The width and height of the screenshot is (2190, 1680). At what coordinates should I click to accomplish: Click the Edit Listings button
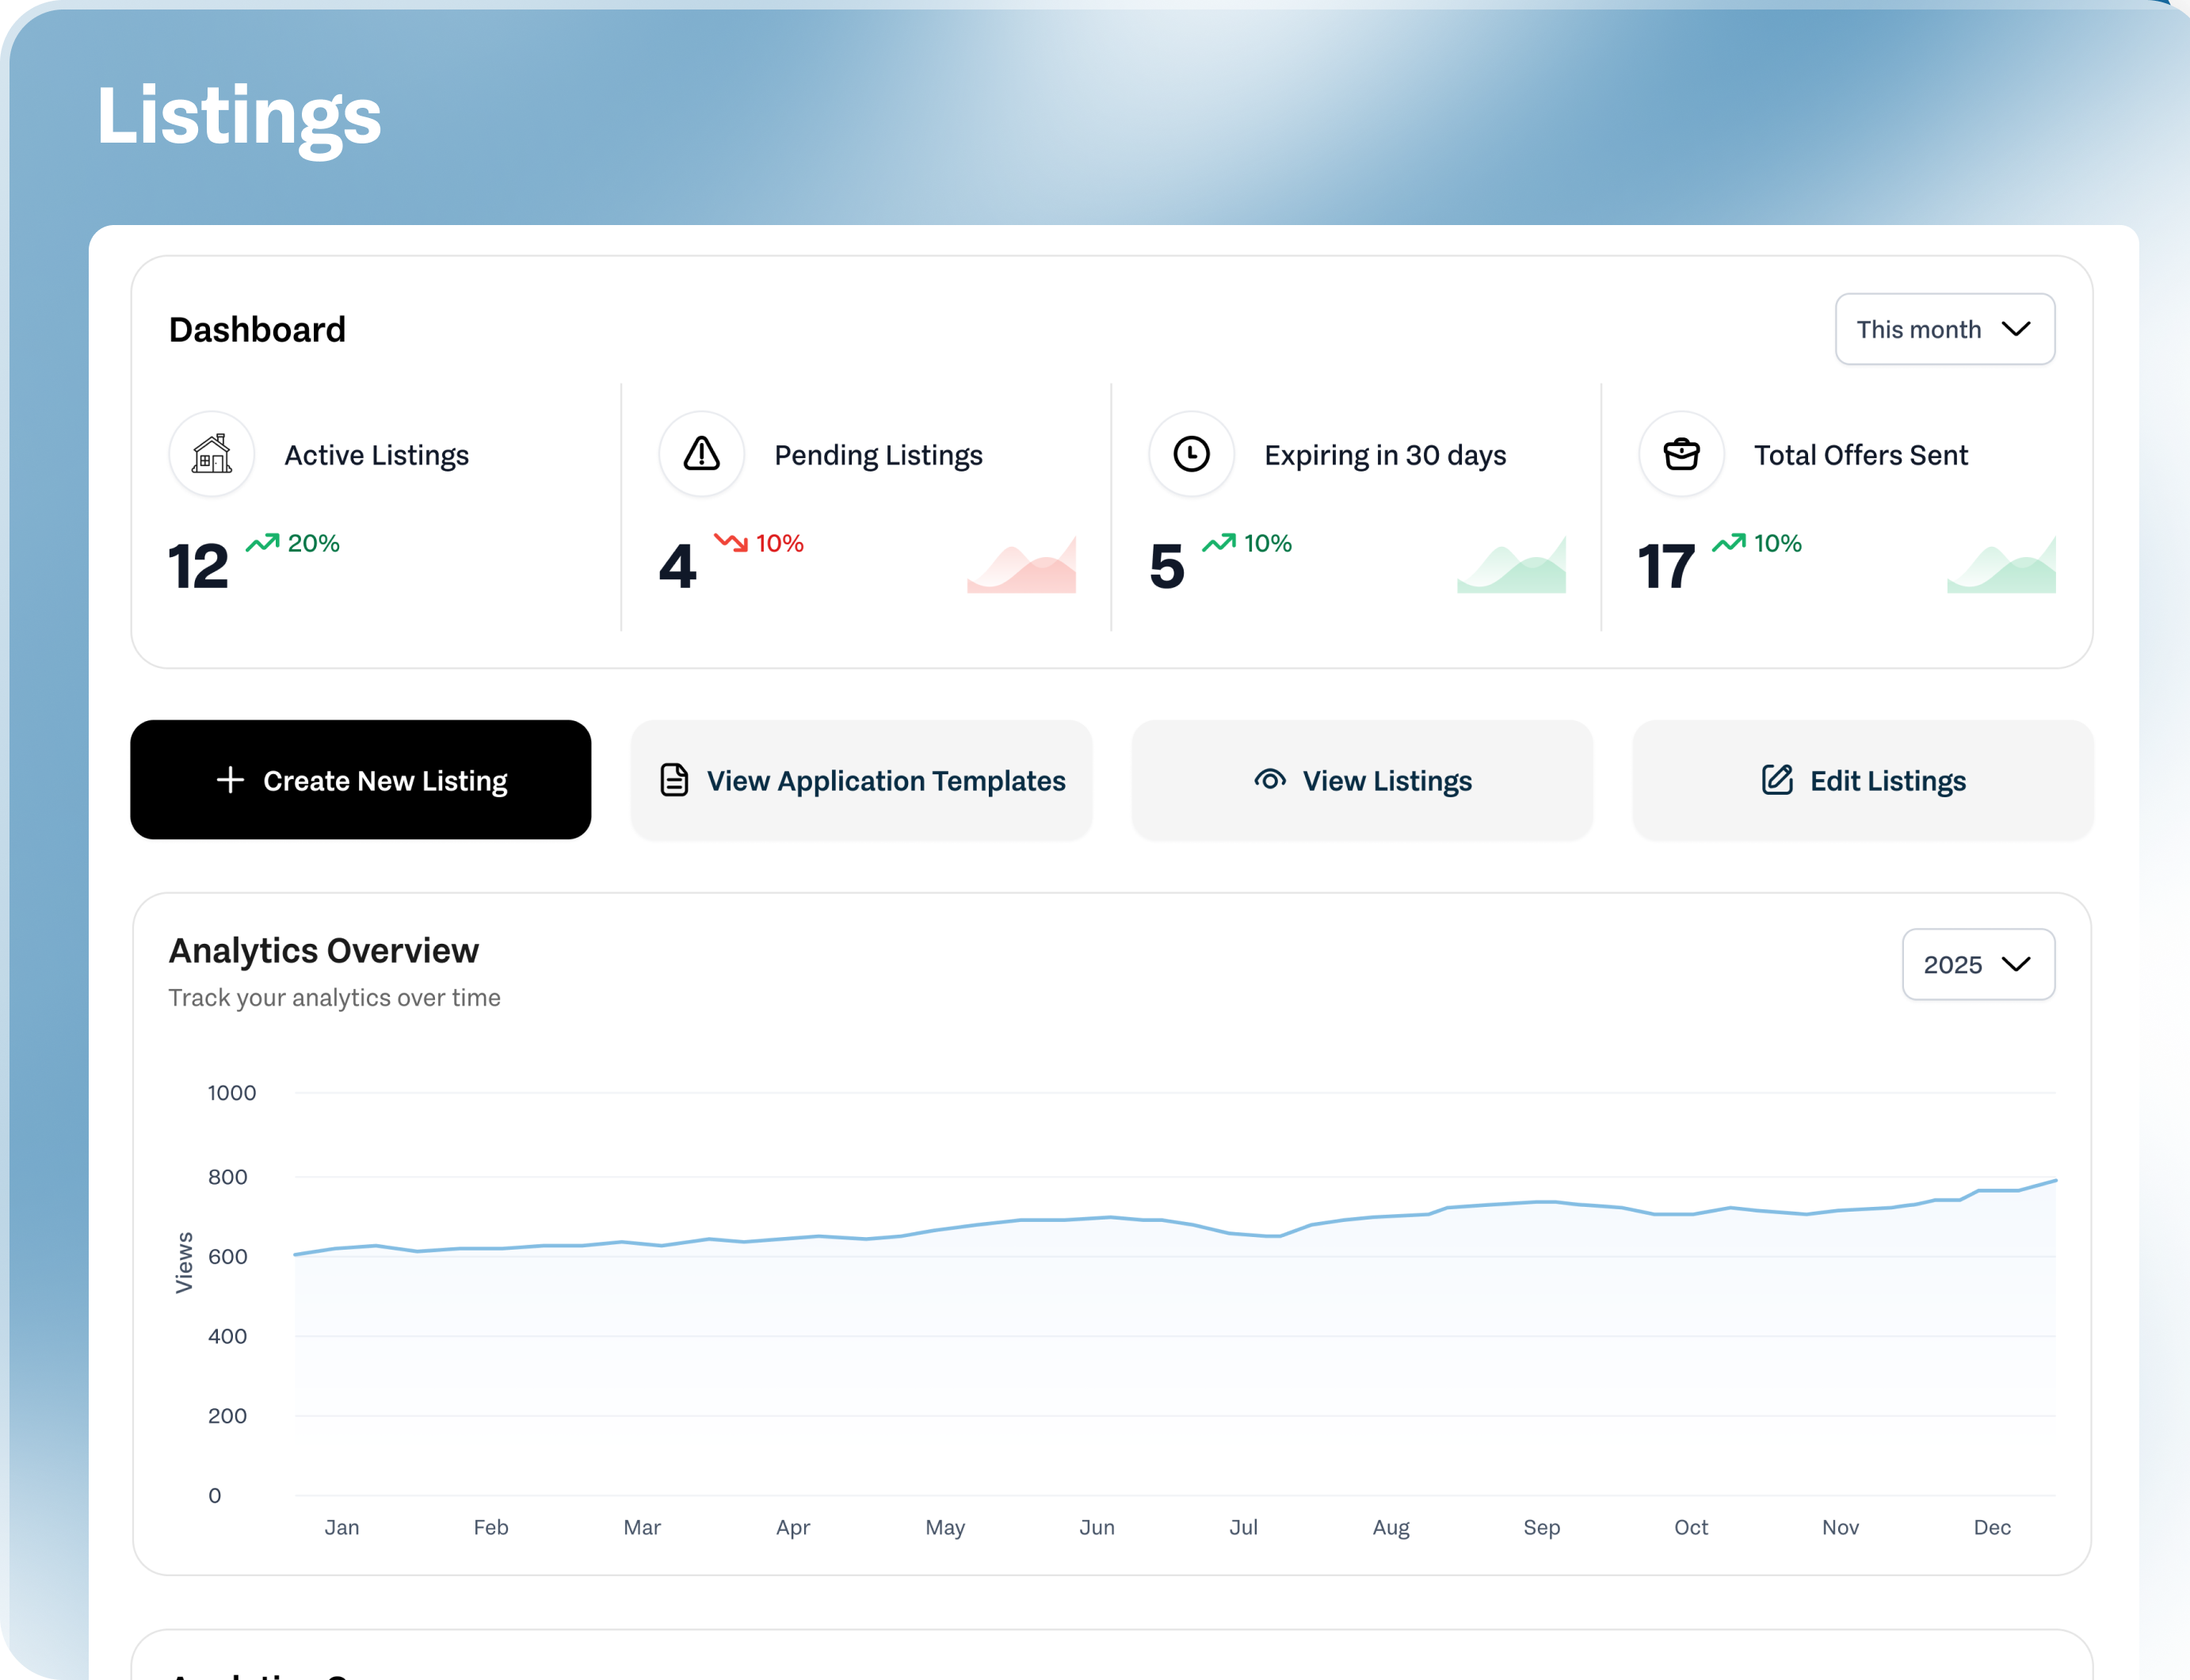click(1863, 780)
